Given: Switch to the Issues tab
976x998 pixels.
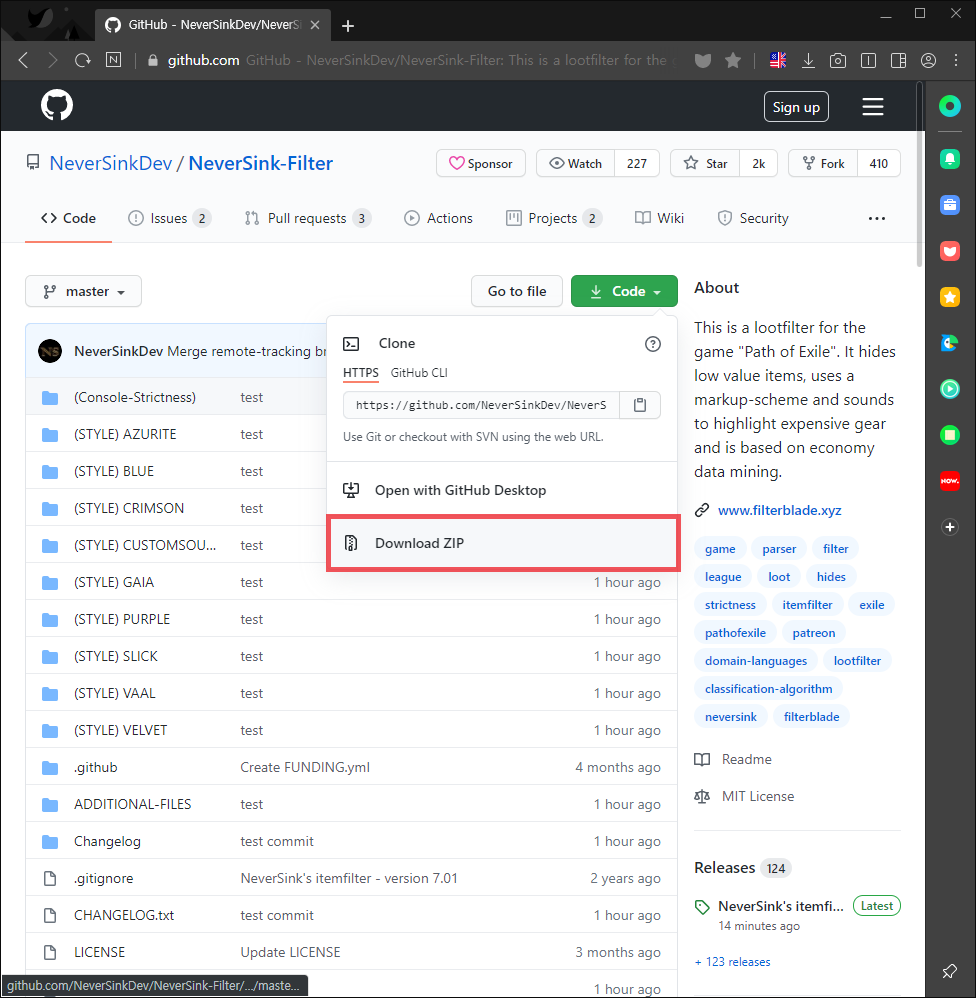Looking at the screenshot, I should pos(169,218).
